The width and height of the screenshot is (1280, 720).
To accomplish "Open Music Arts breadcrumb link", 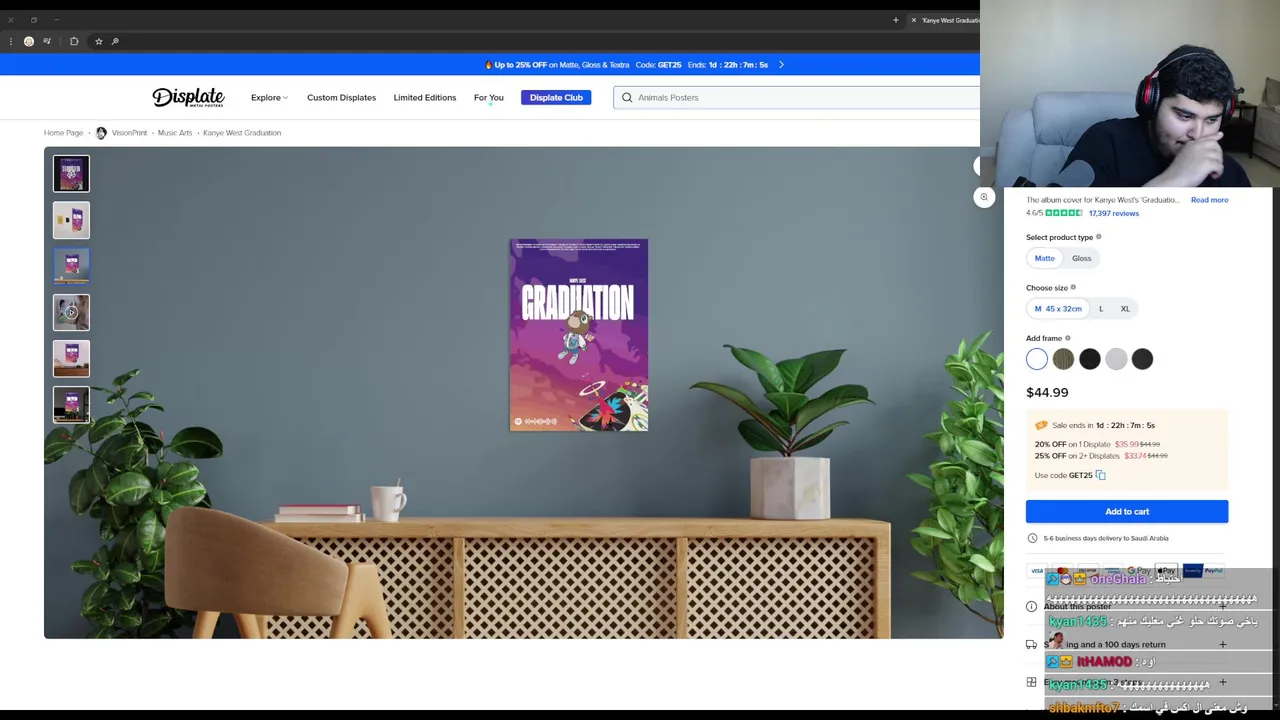I will 175,132.
